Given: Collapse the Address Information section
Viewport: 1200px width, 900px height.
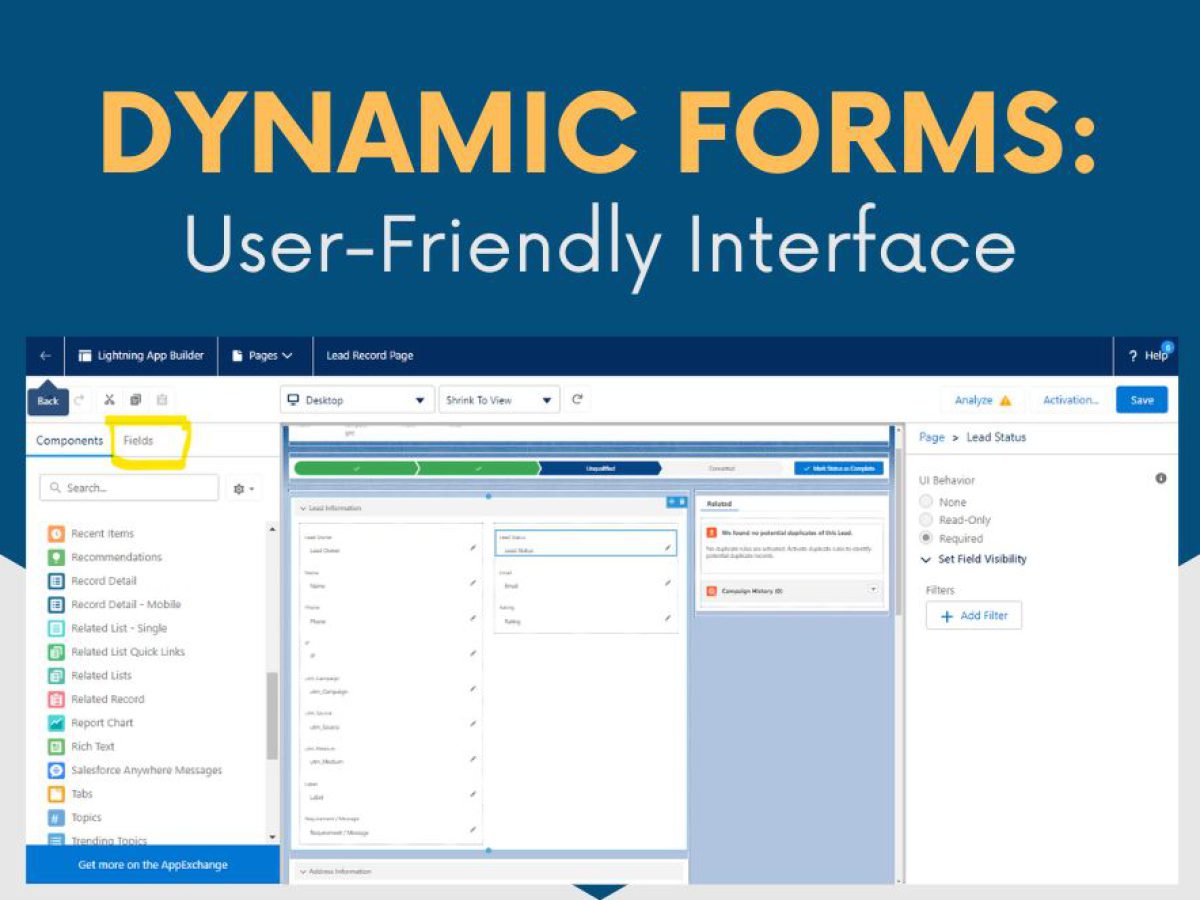Looking at the screenshot, I should [x=304, y=872].
